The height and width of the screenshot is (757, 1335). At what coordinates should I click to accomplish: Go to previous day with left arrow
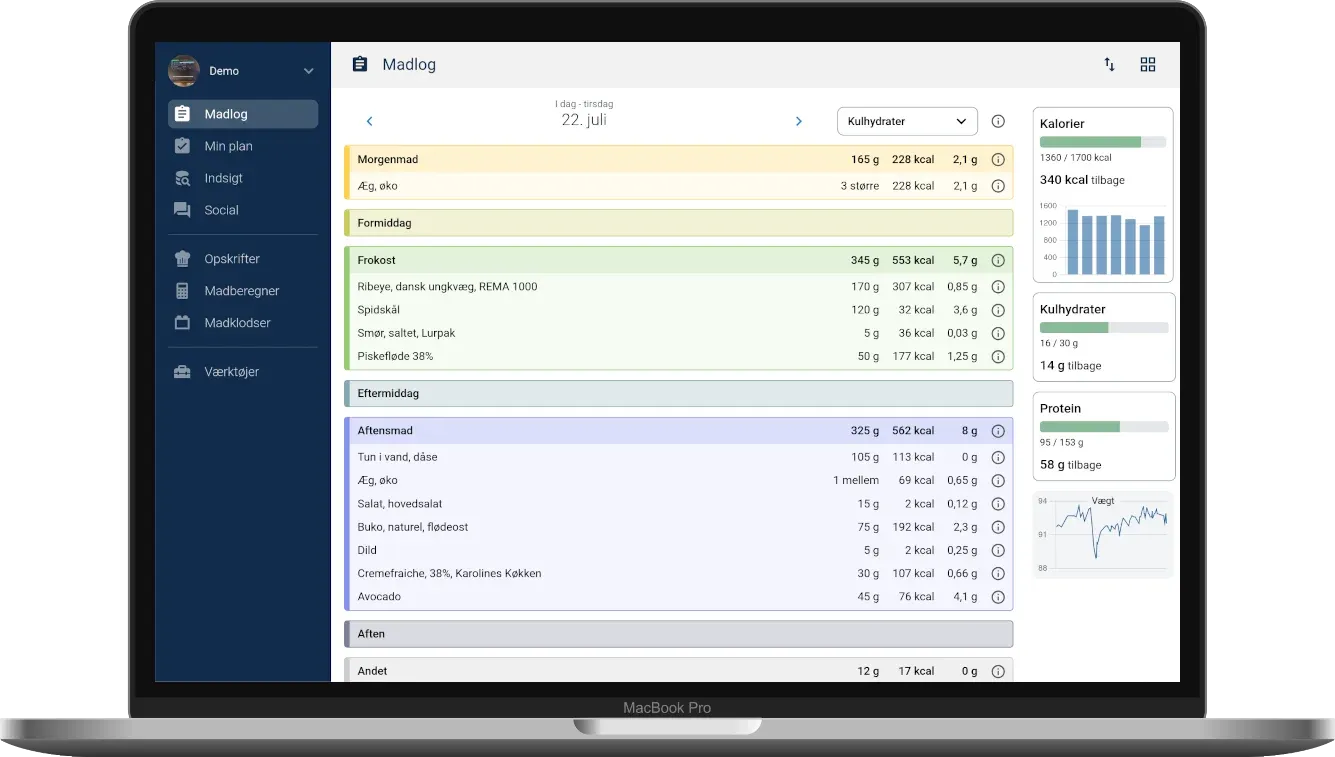[x=369, y=121]
